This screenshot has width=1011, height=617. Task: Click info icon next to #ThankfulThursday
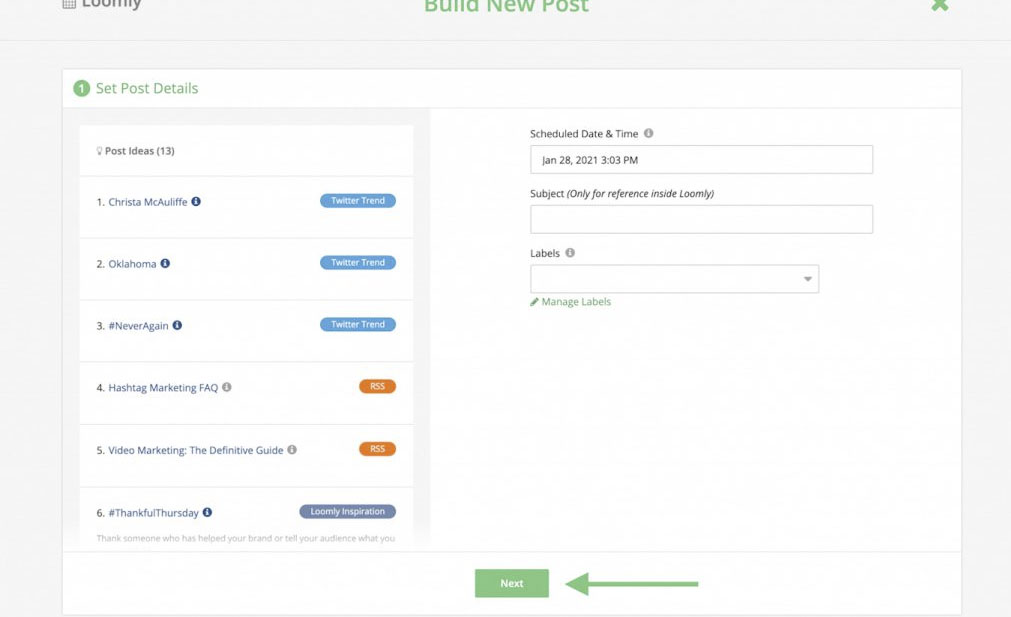click(207, 512)
